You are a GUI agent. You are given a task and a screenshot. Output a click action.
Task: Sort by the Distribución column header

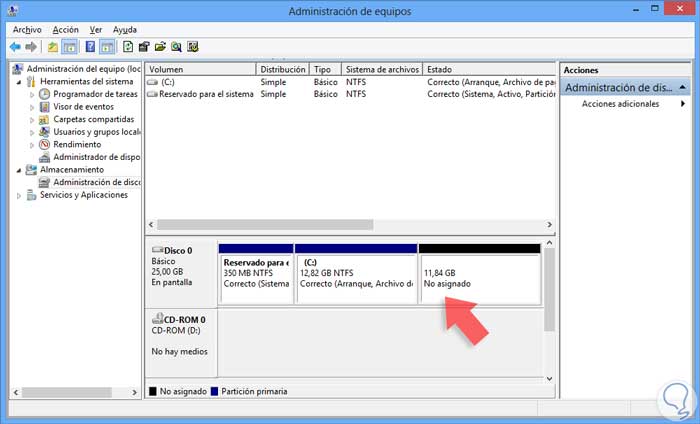[283, 69]
